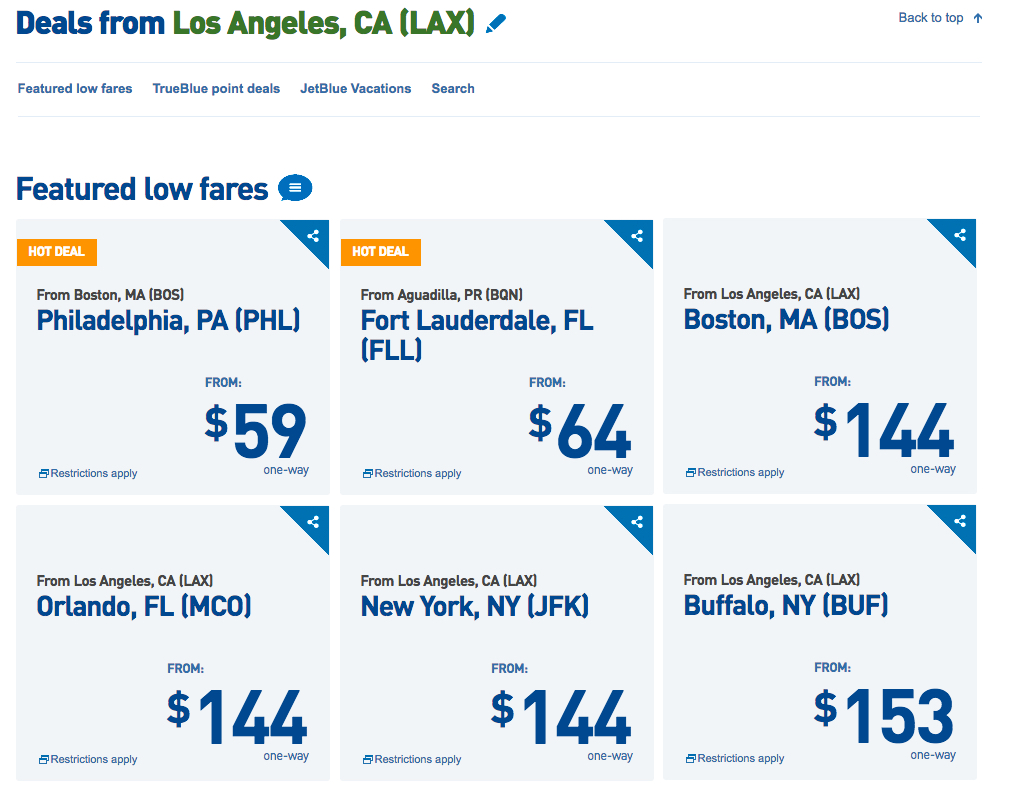View Restrictions apply on the Buffalo deal
1012x812 pixels.
pyautogui.click(x=741, y=758)
